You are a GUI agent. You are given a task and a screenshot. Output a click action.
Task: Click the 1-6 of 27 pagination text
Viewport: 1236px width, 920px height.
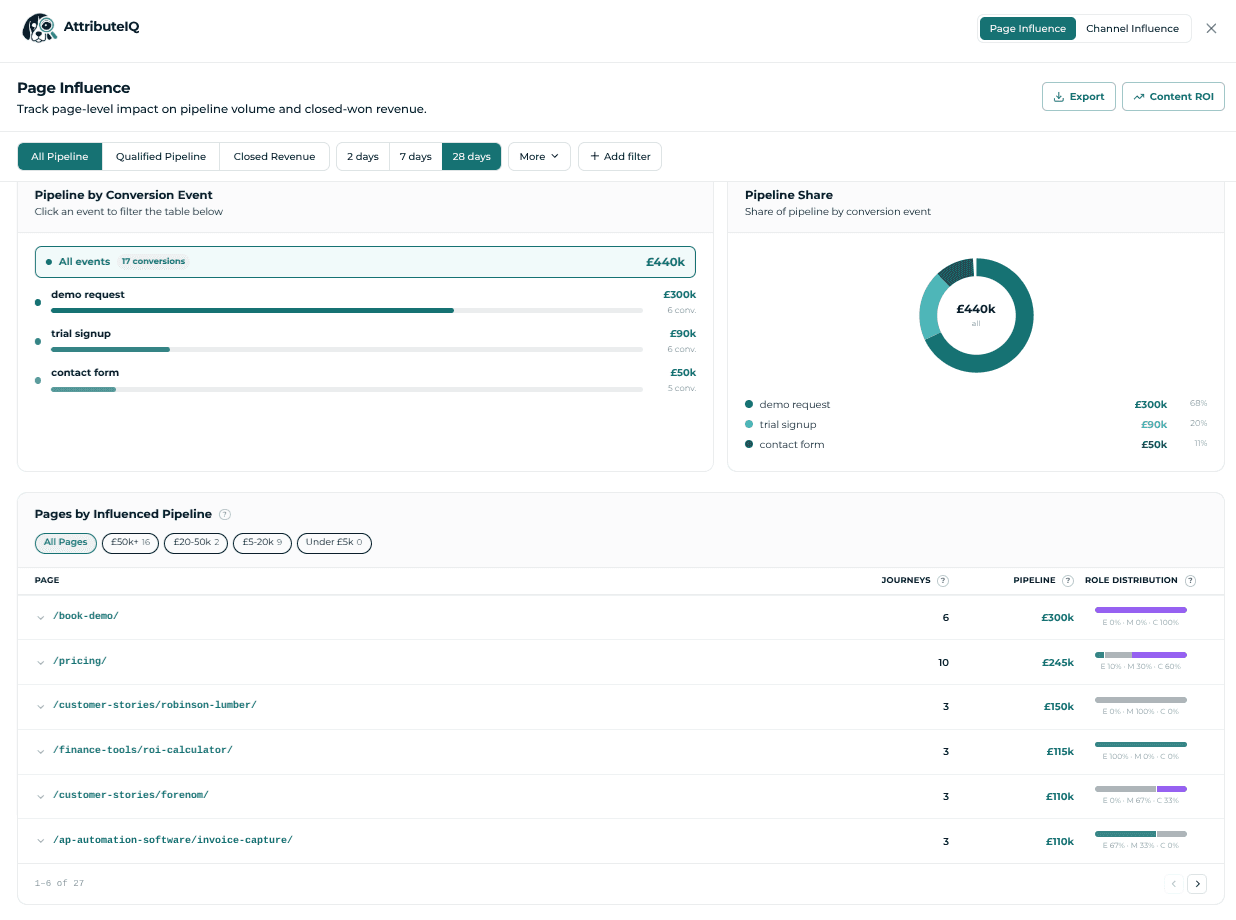click(x=59, y=883)
